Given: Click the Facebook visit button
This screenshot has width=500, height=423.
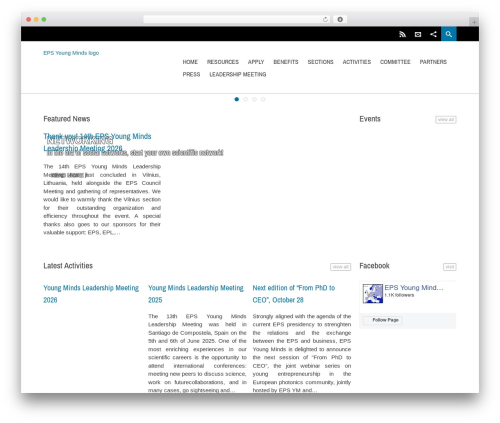Looking at the screenshot, I should point(450,267).
